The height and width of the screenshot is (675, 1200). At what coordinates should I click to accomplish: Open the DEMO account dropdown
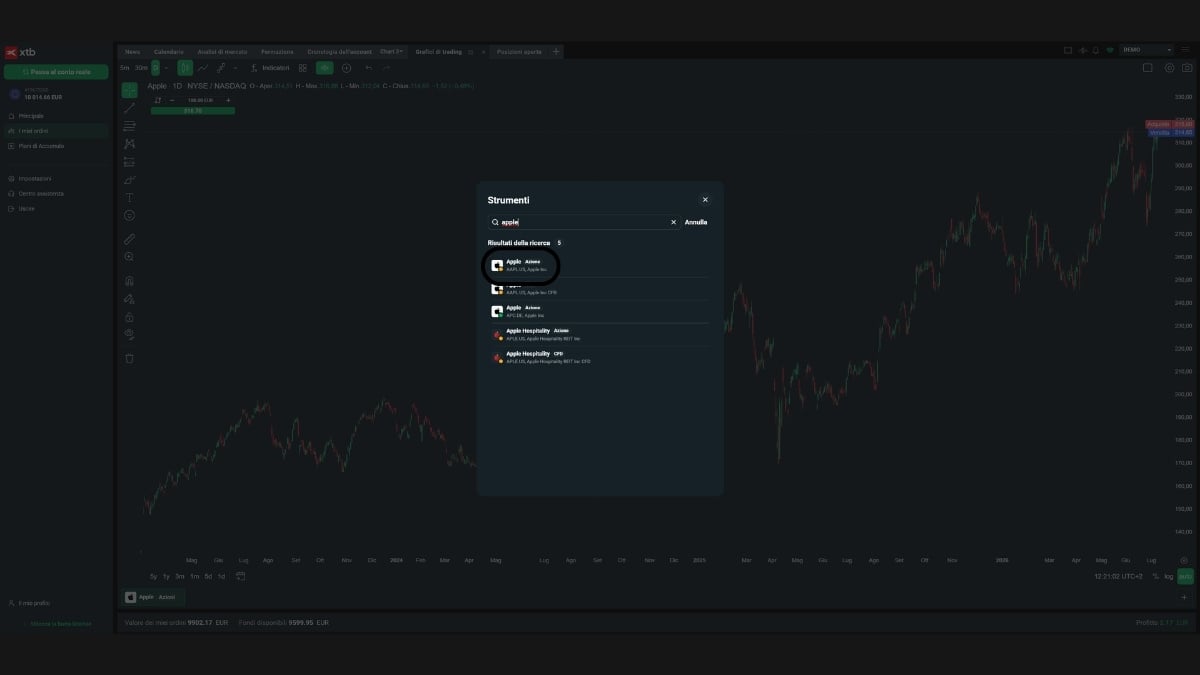click(1146, 49)
